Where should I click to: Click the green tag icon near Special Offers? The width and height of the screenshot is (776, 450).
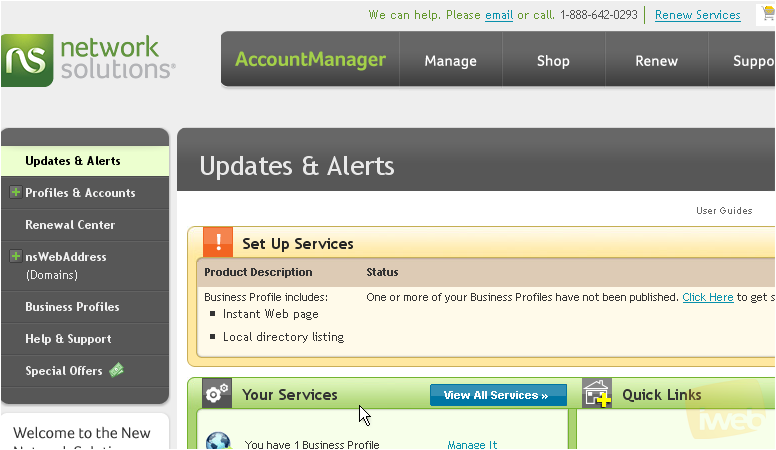pos(116,369)
